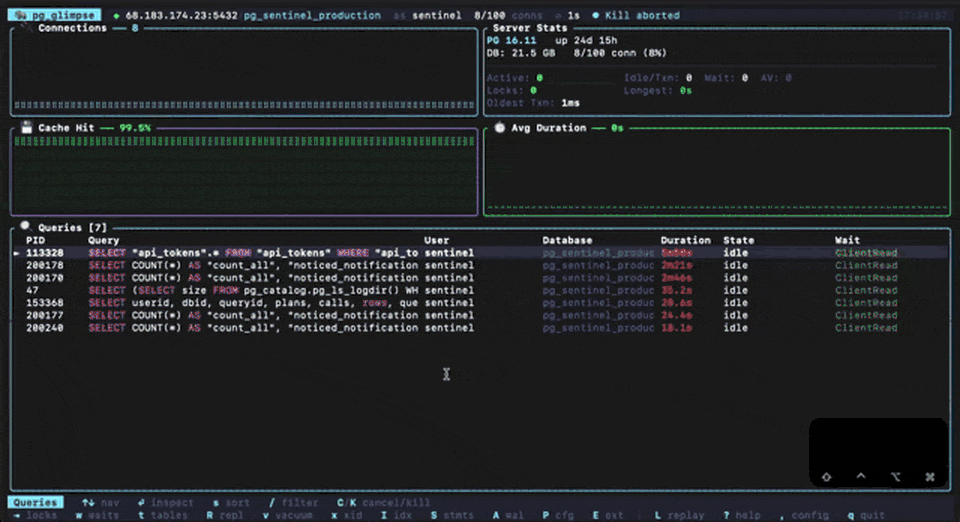The height and width of the screenshot is (522, 960).
Task: Click the Avg Duration stopwatch icon
Action: (500, 127)
